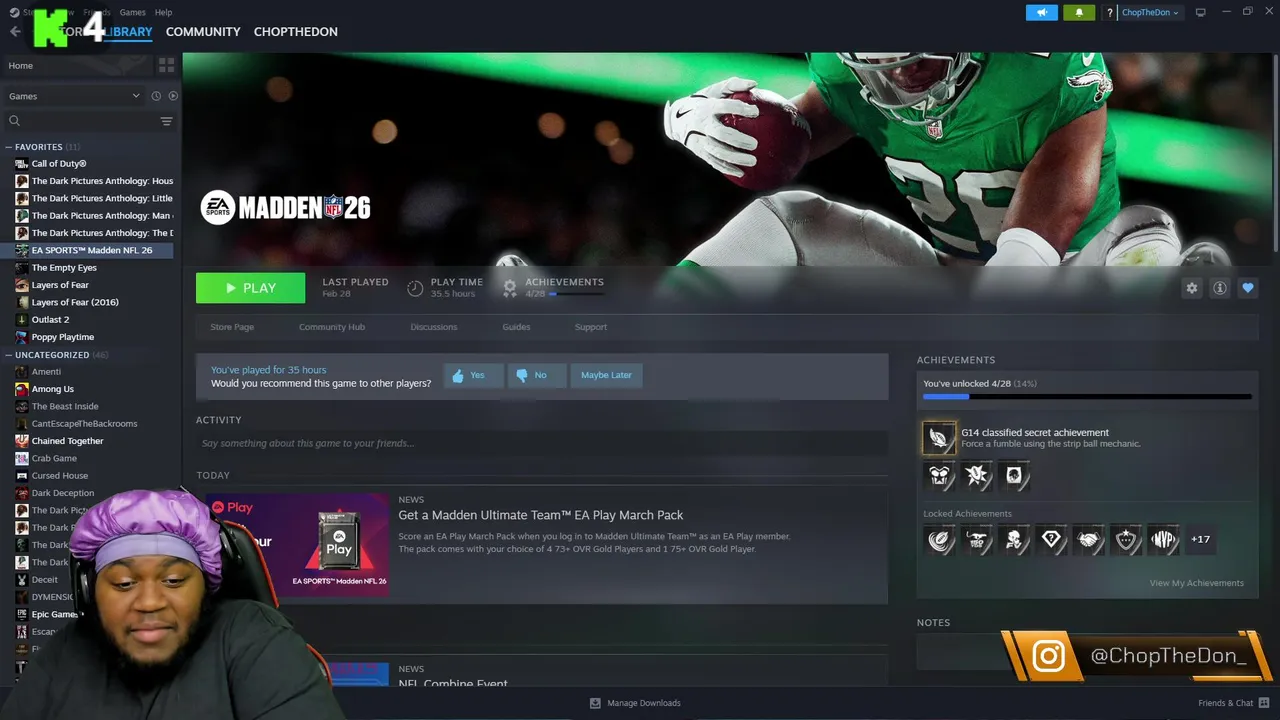Open the Community Hub link
1280x720 pixels.
[x=332, y=327]
